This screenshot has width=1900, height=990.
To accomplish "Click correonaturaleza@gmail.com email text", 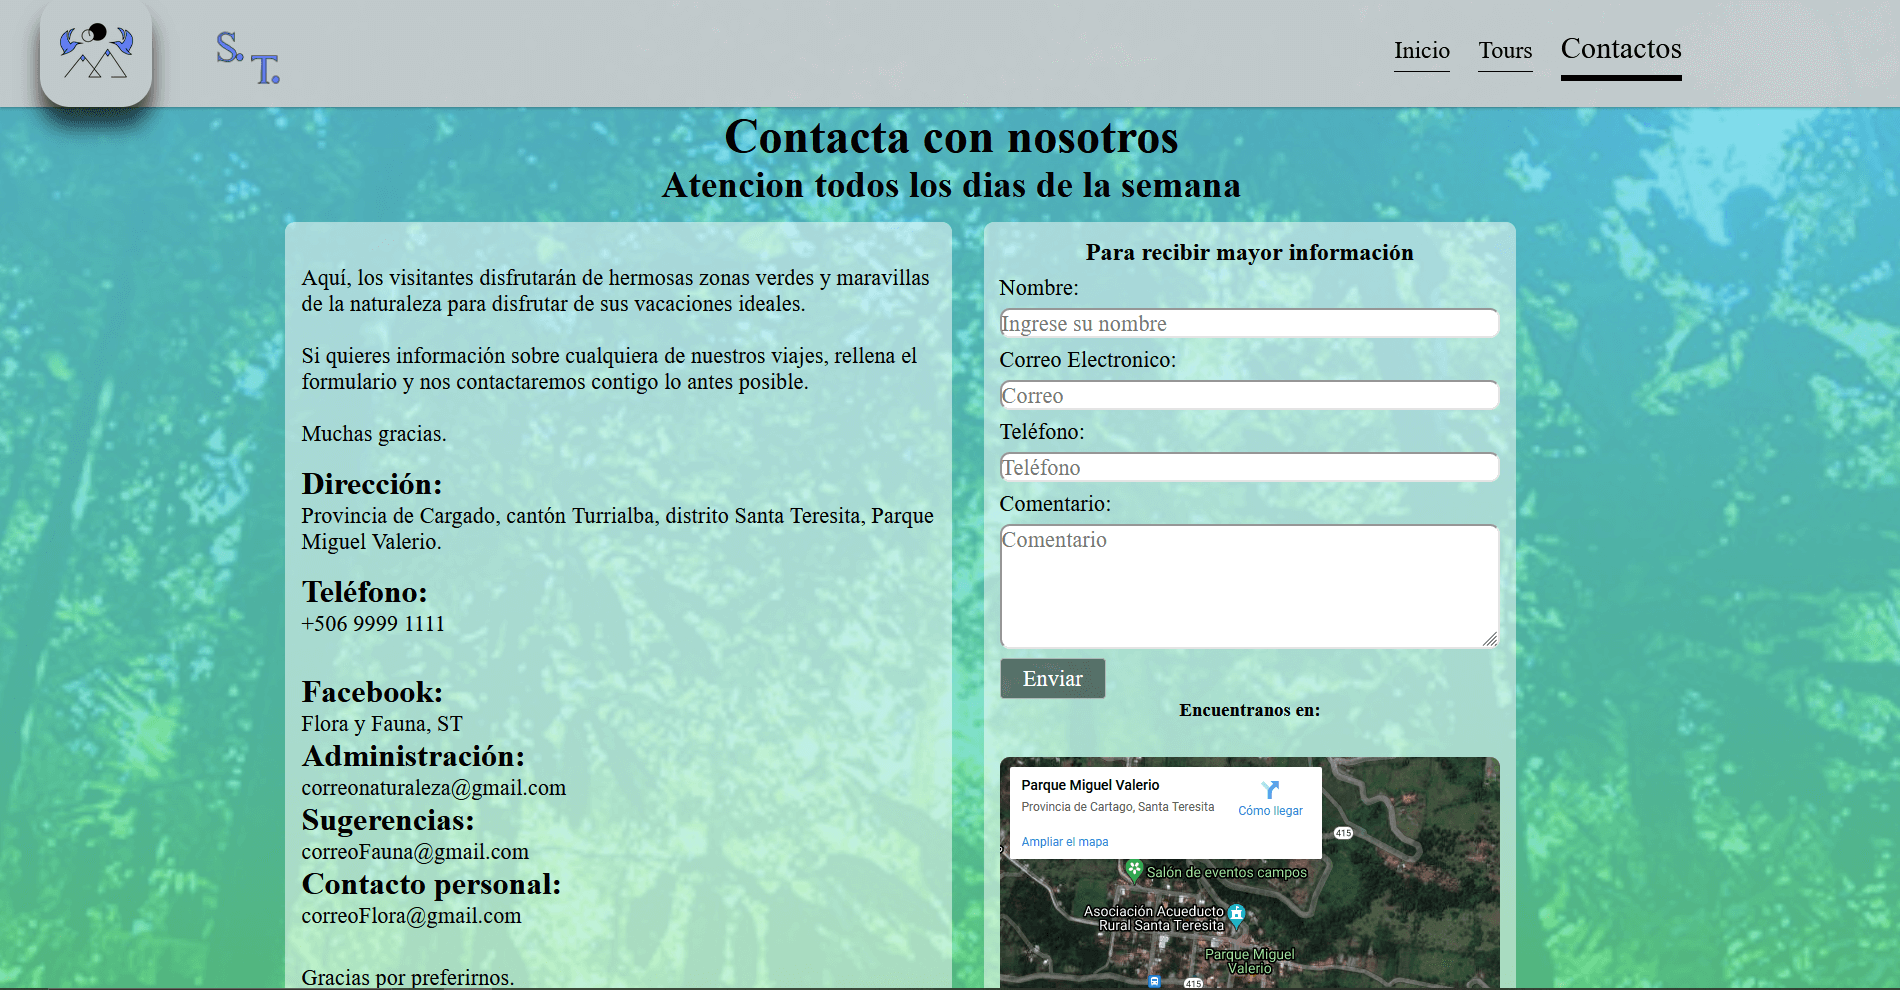I will pyautogui.click(x=433, y=788).
